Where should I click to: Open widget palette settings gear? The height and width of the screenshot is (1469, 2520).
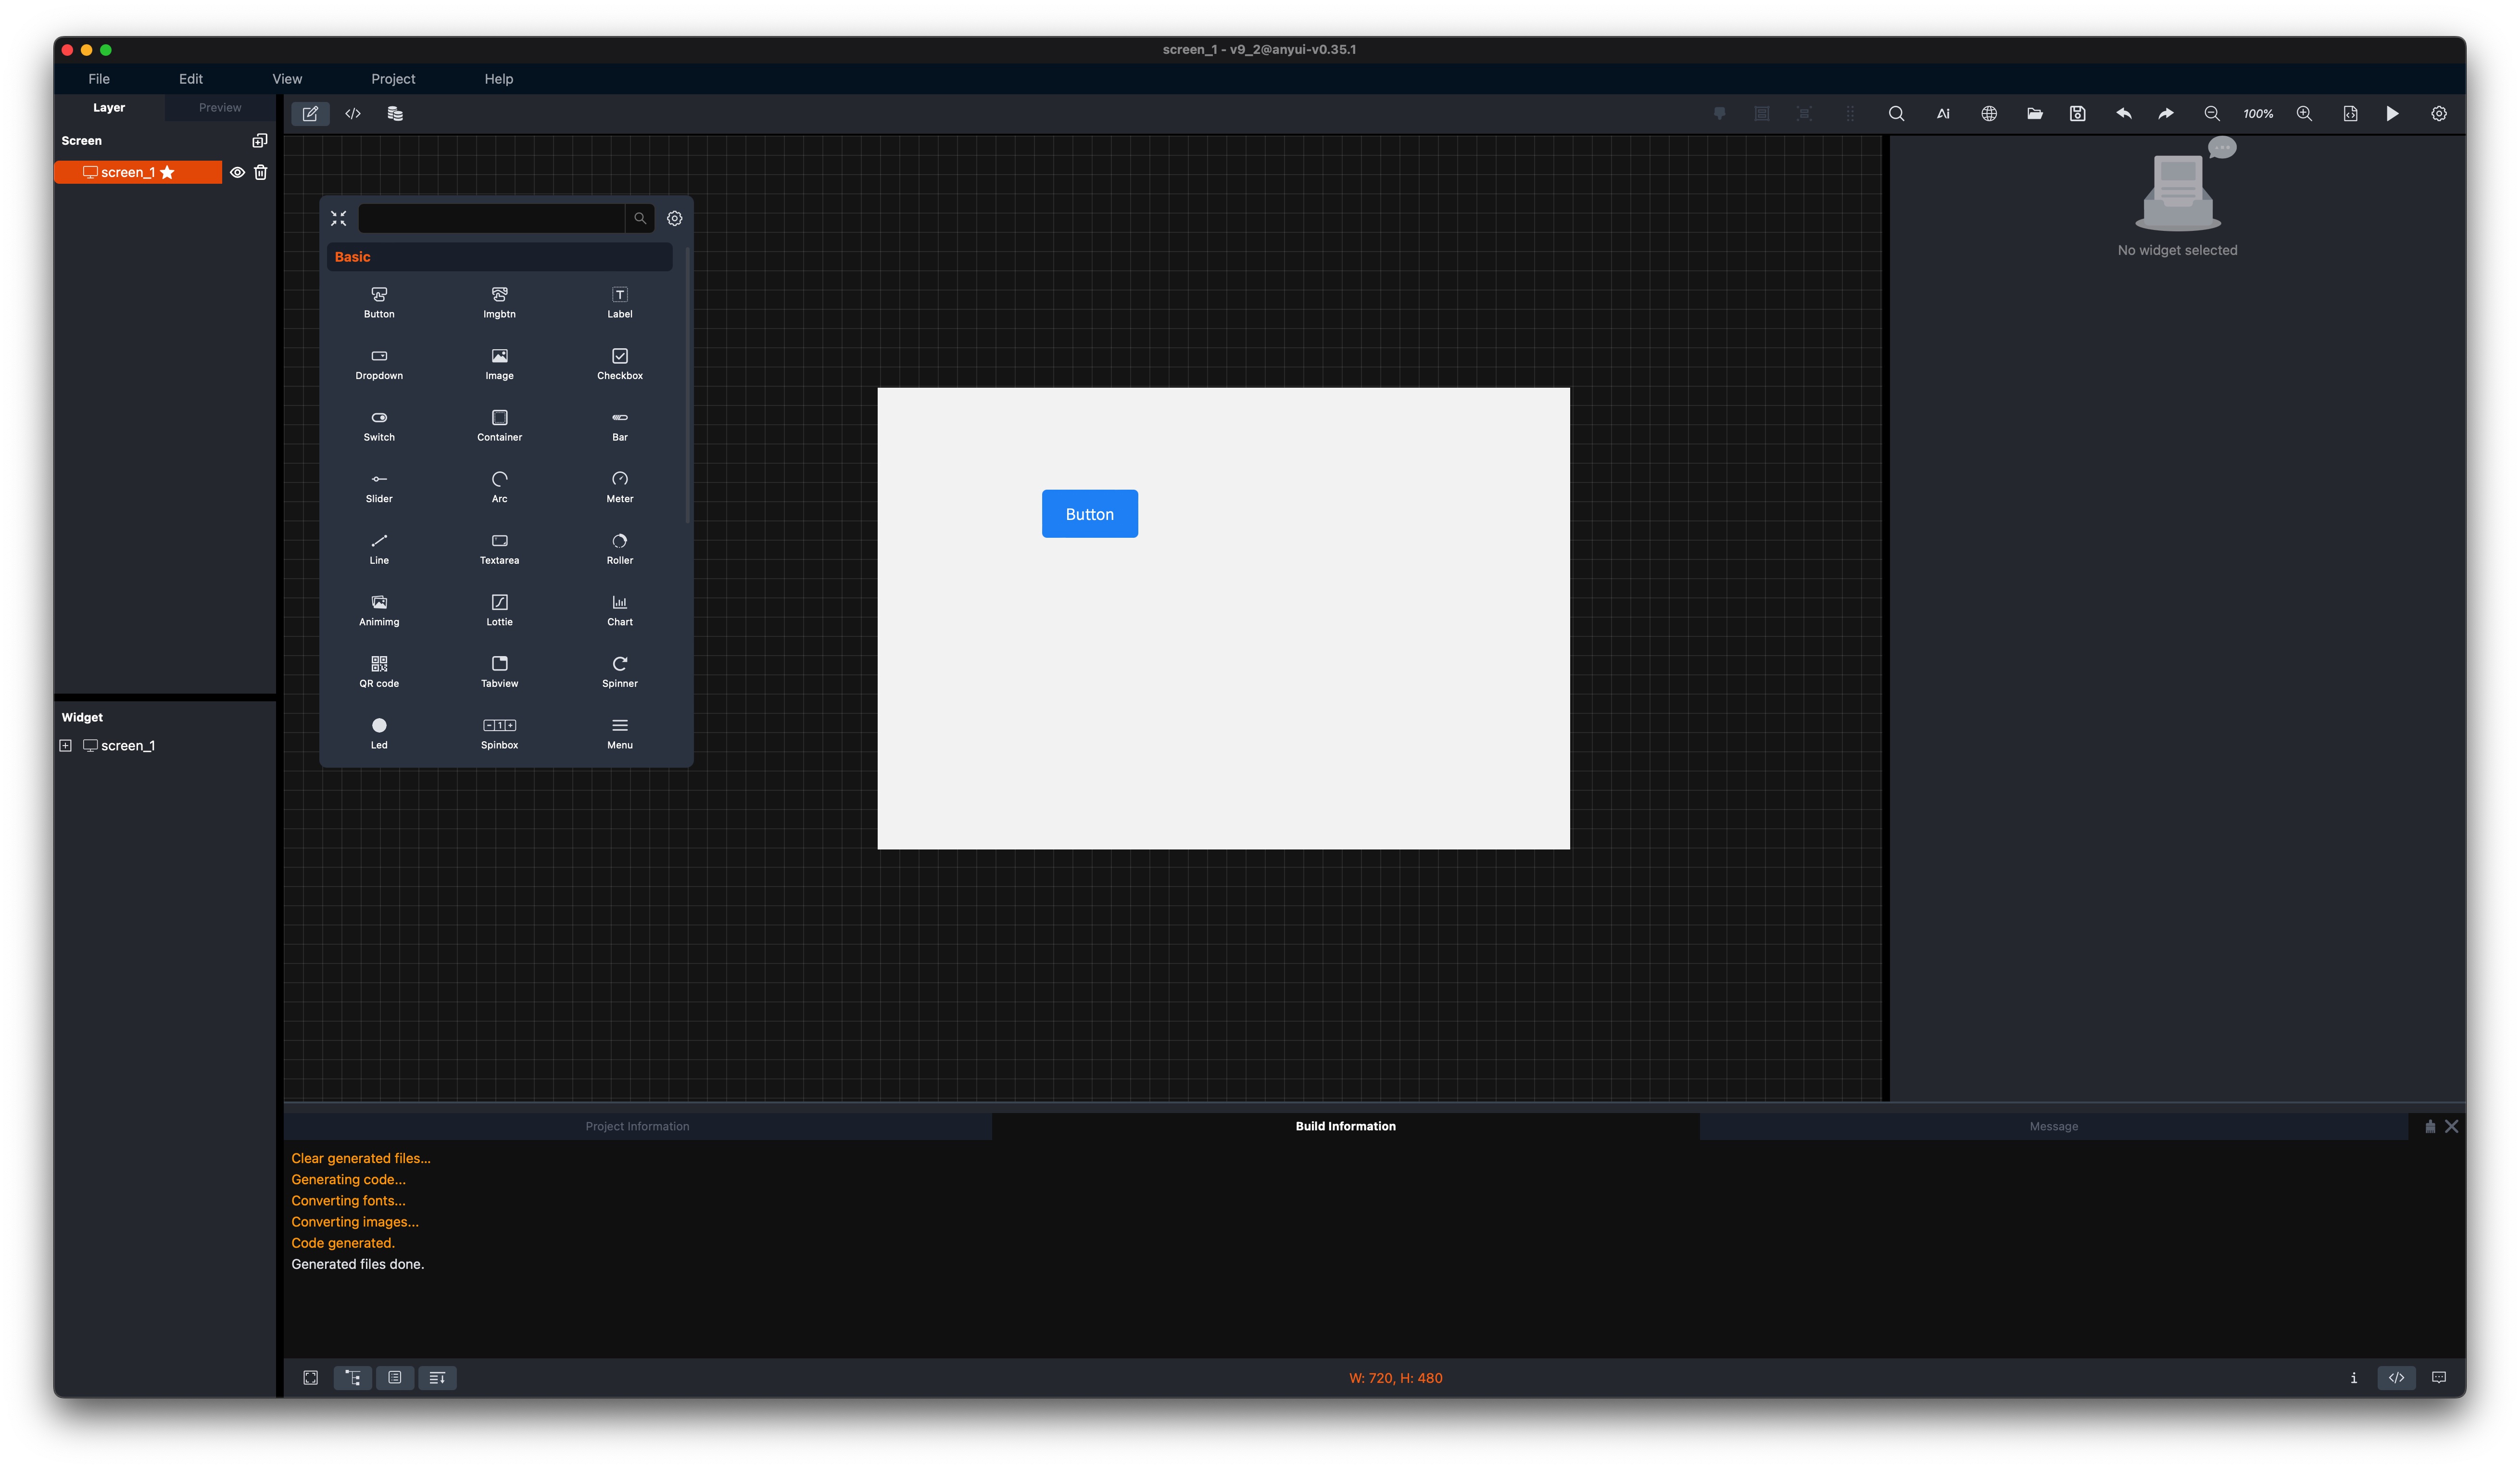674,217
